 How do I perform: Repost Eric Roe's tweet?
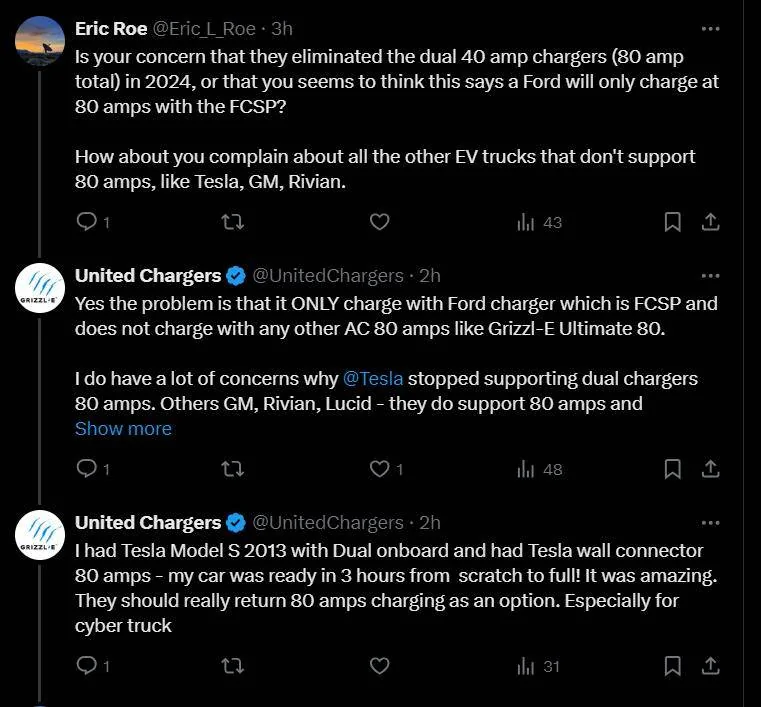(x=232, y=222)
